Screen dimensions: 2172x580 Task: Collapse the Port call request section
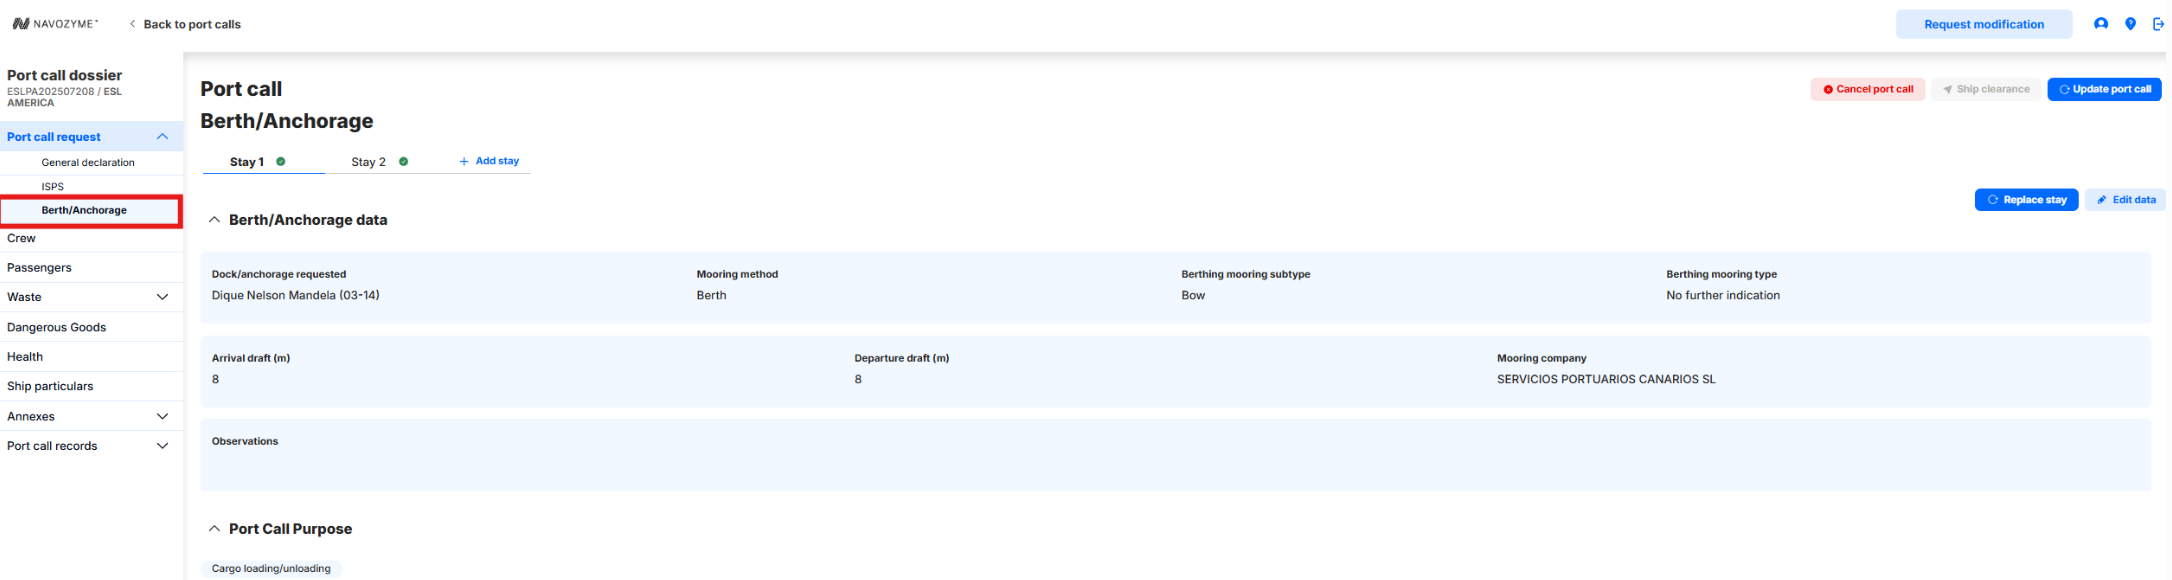(162, 137)
